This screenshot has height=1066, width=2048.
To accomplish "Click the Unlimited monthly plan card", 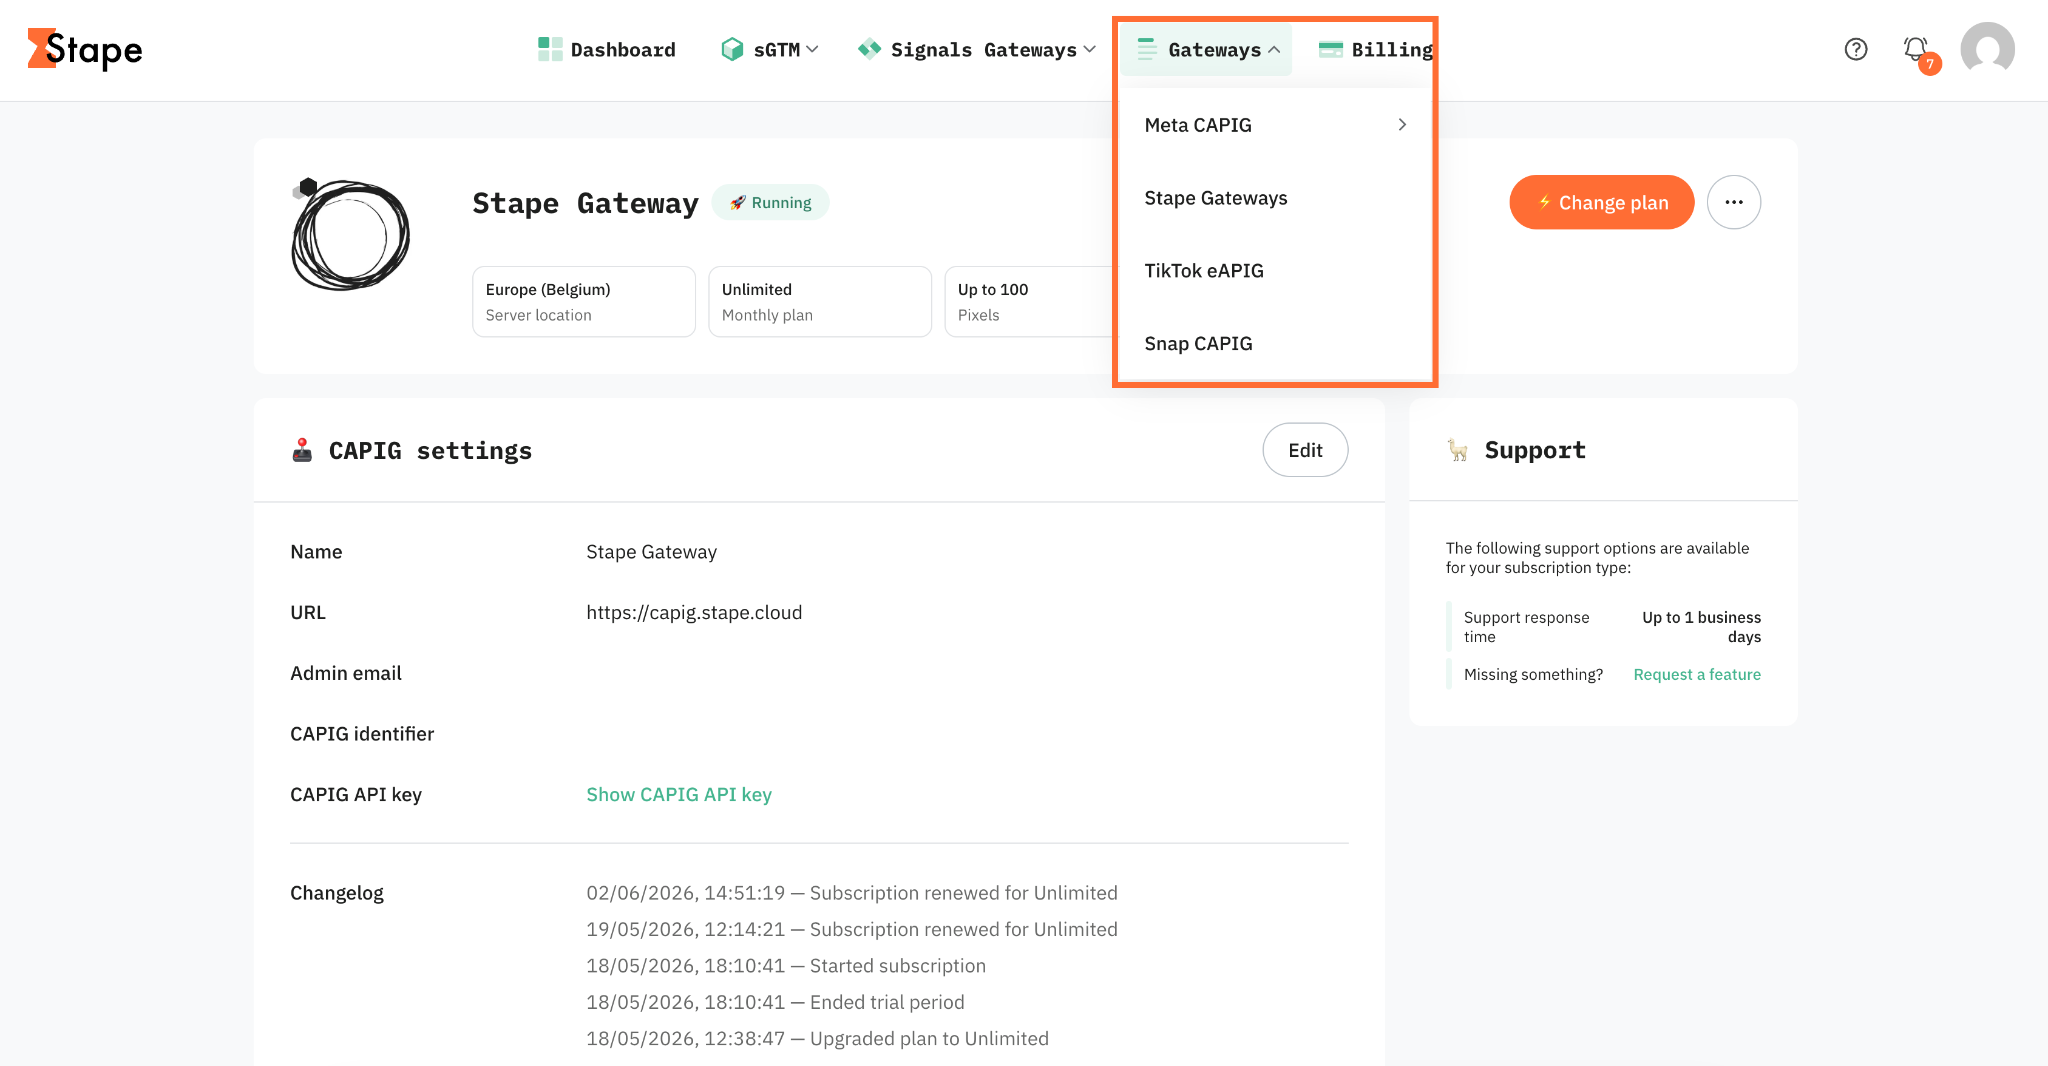I will [x=820, y=302].
